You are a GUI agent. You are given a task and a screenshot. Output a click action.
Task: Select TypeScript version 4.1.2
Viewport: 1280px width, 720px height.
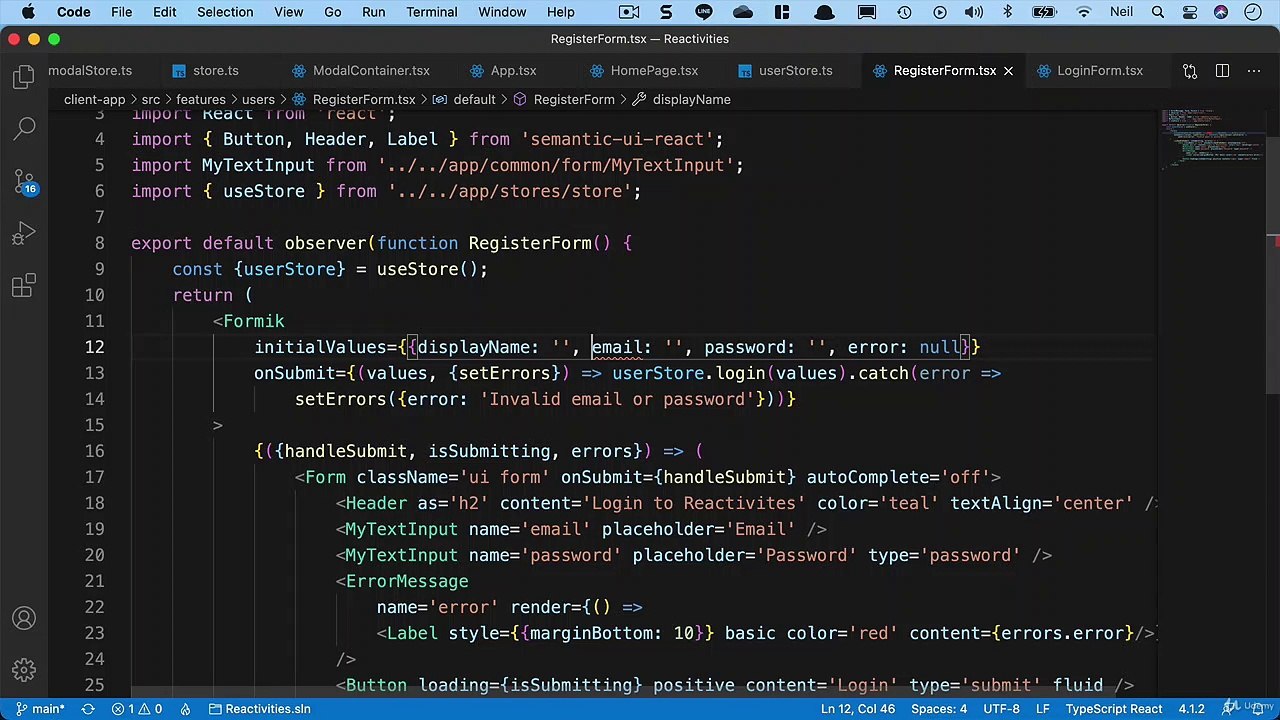(1194, 709)
